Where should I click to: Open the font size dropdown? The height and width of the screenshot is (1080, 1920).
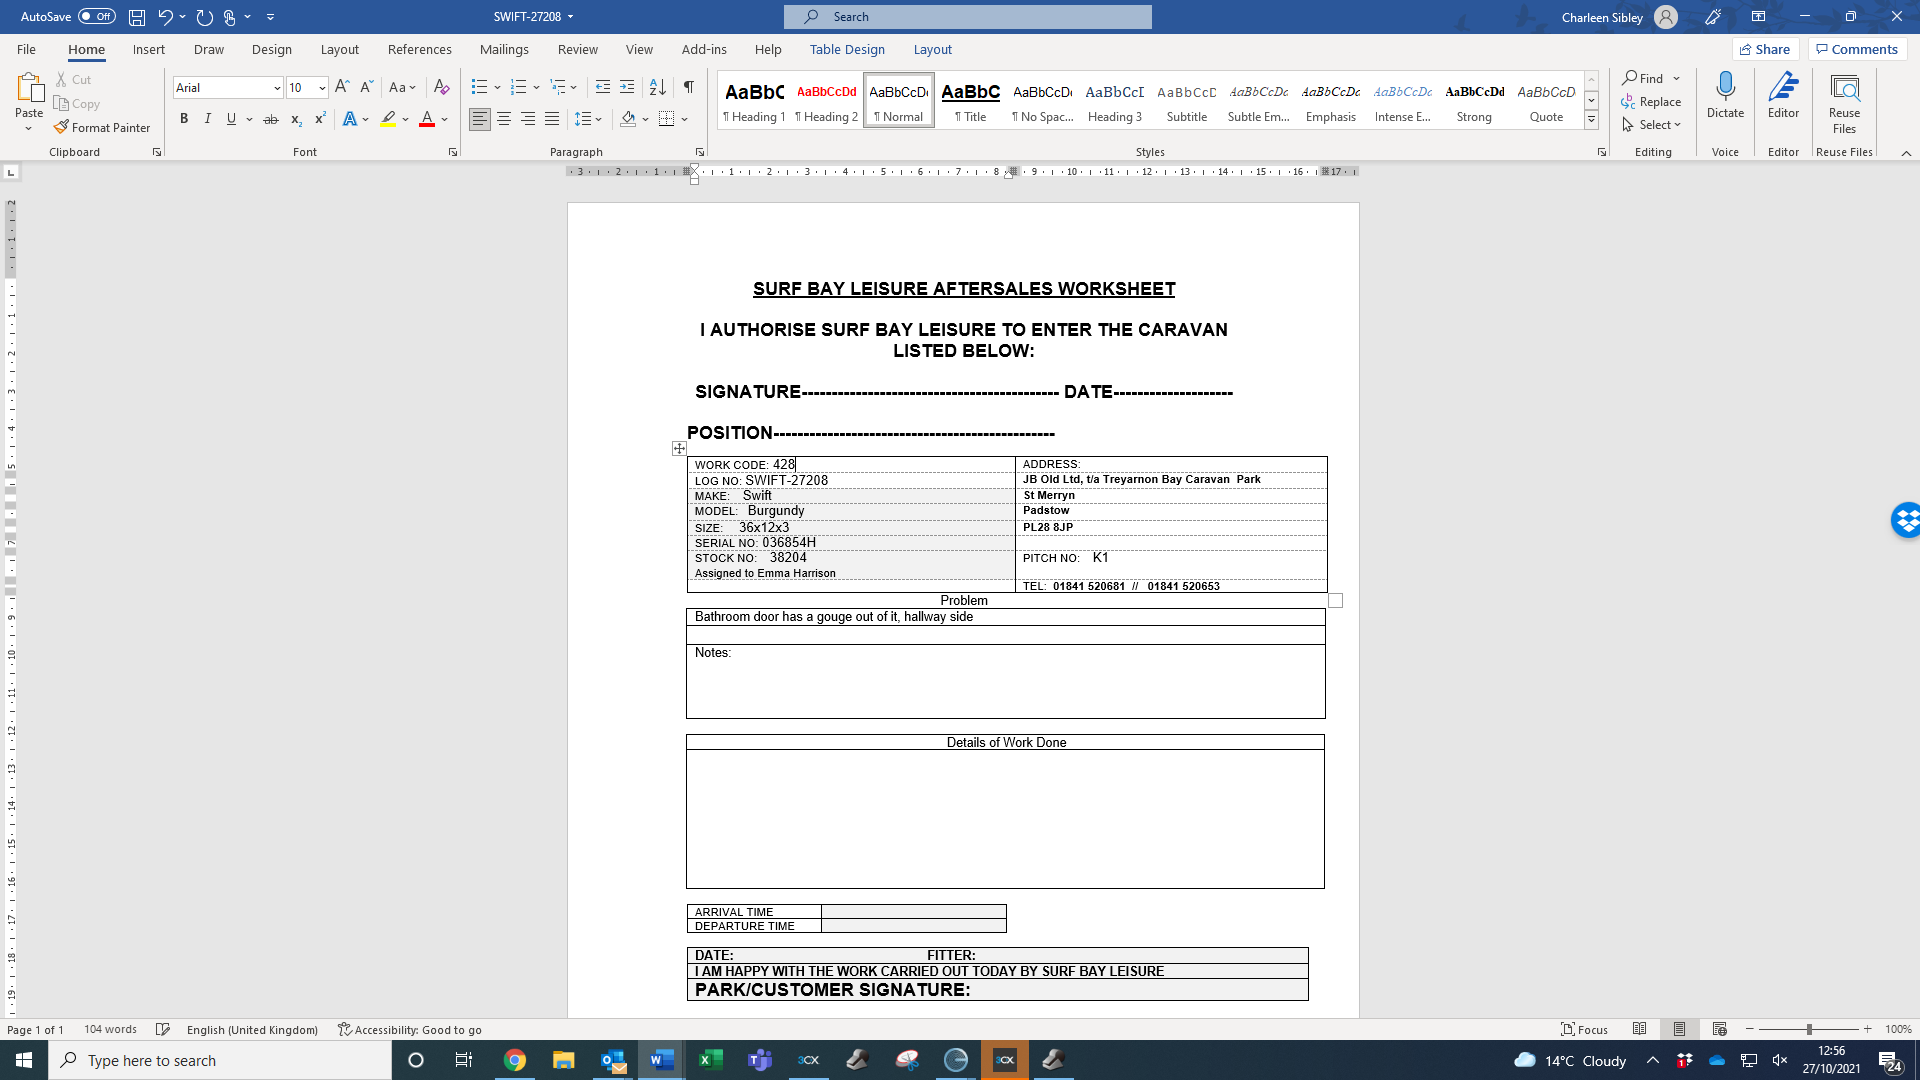tap(322, 88)
